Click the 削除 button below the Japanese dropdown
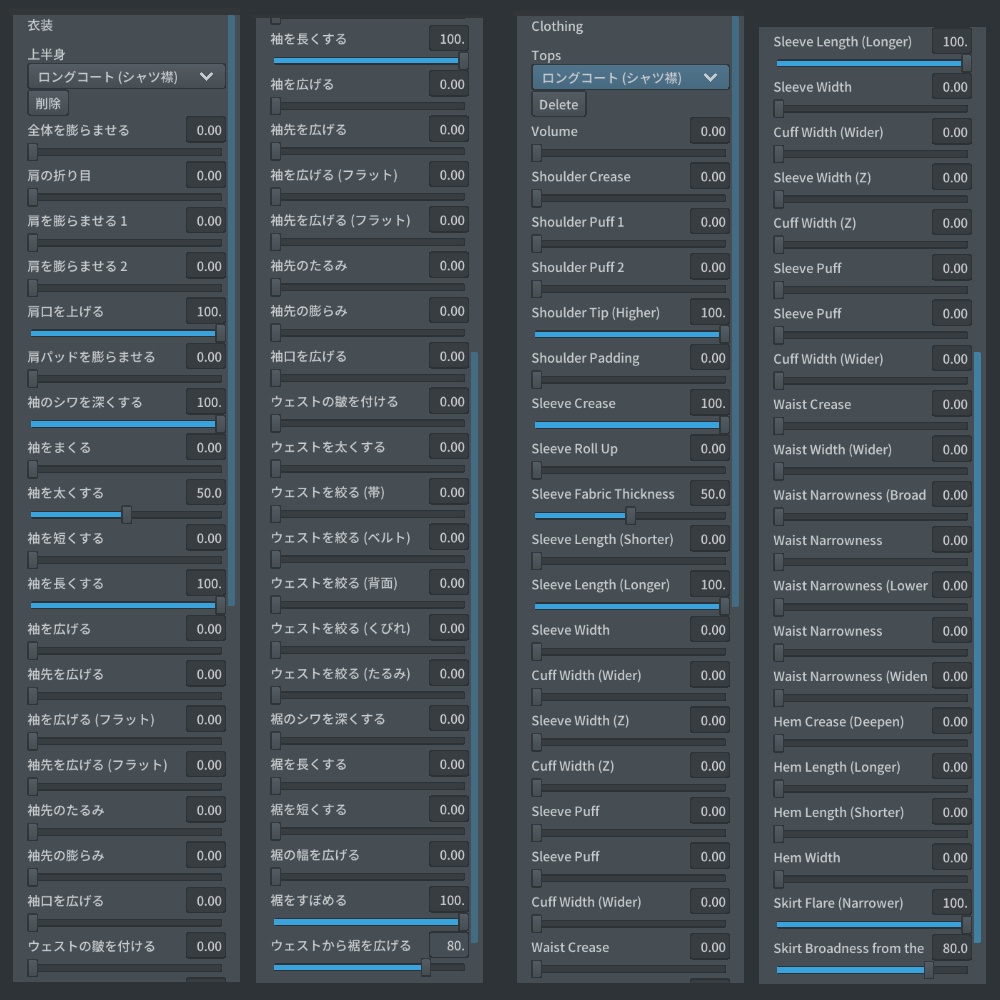Screen dimensions: 1000x1000 [x=47, y=103]
